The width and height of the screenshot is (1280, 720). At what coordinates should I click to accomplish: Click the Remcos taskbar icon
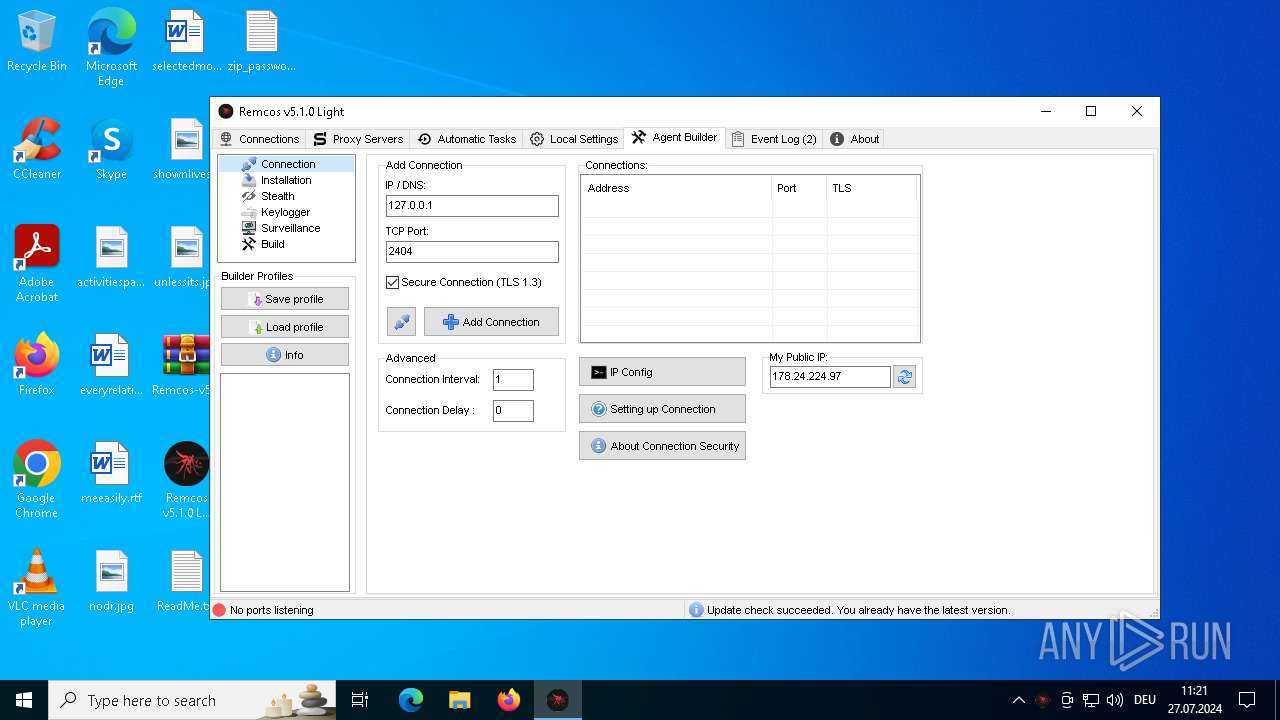pyautogui.click(x=558, y=700)
